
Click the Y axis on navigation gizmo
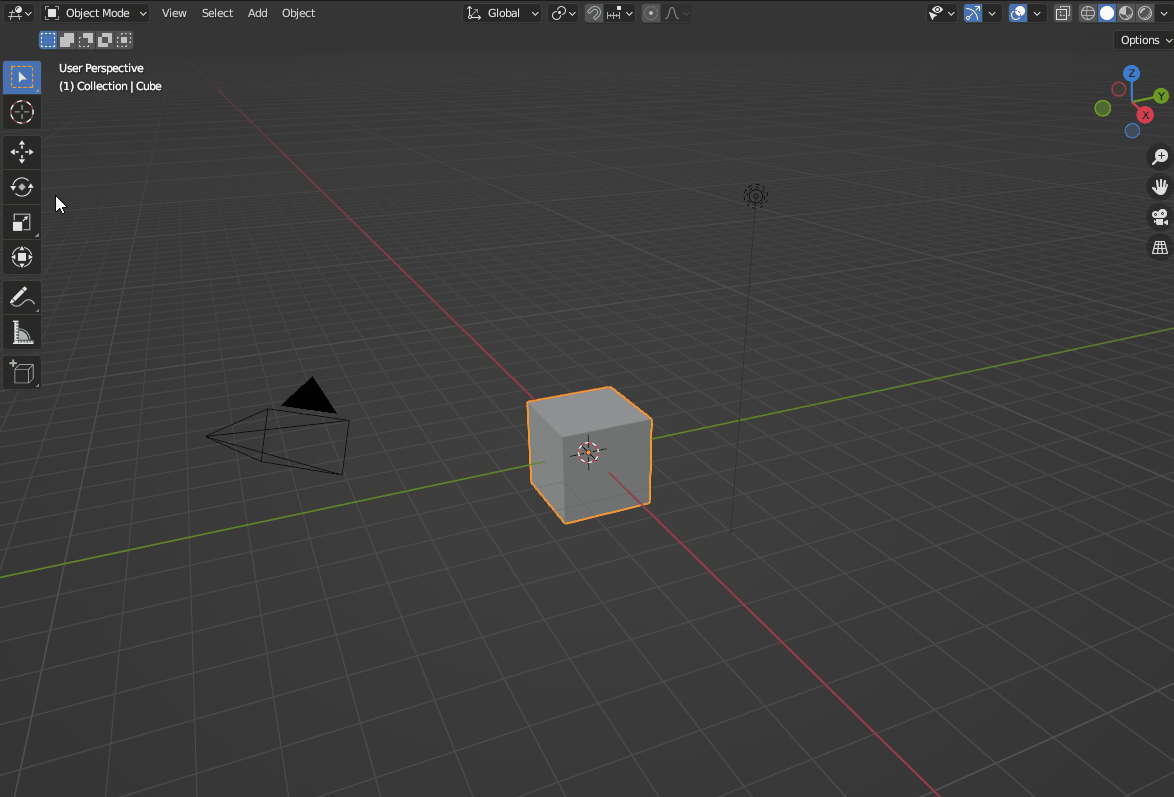click(1161, 96)
